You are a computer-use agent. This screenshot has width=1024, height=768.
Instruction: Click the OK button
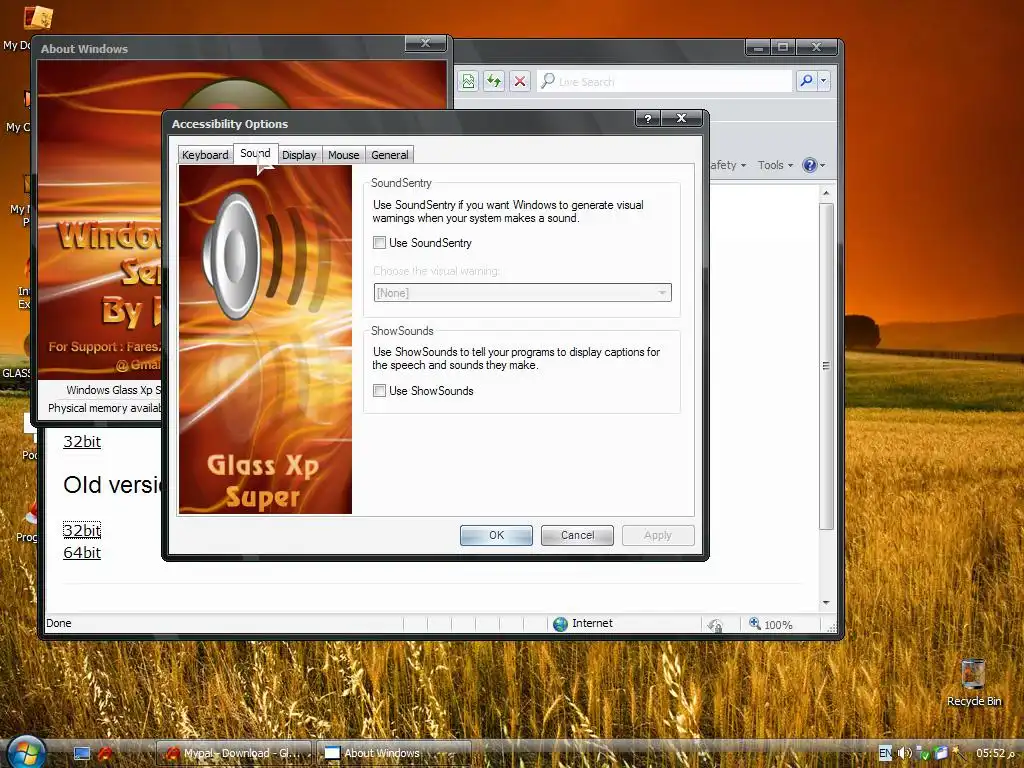click(496, 536)
